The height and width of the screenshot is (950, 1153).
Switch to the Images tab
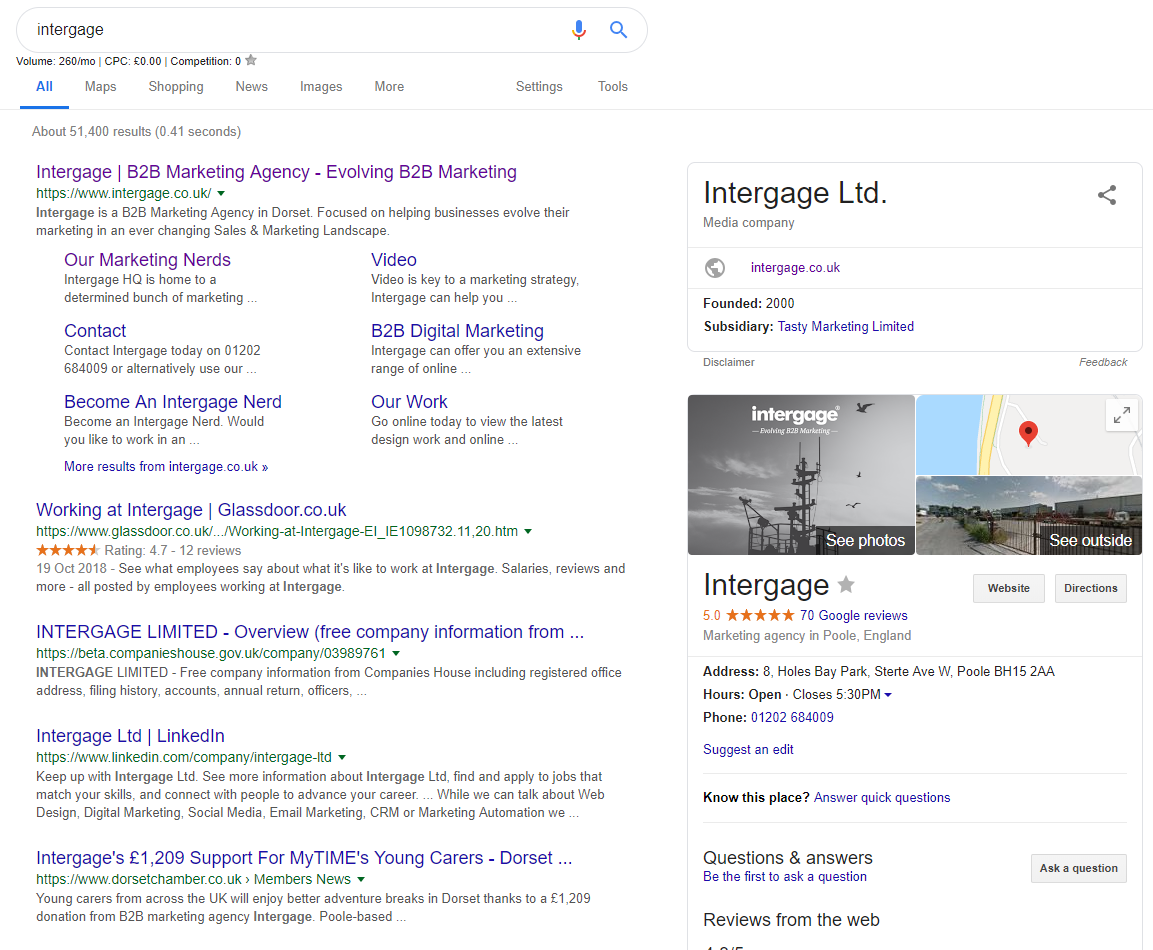point(321,87)
